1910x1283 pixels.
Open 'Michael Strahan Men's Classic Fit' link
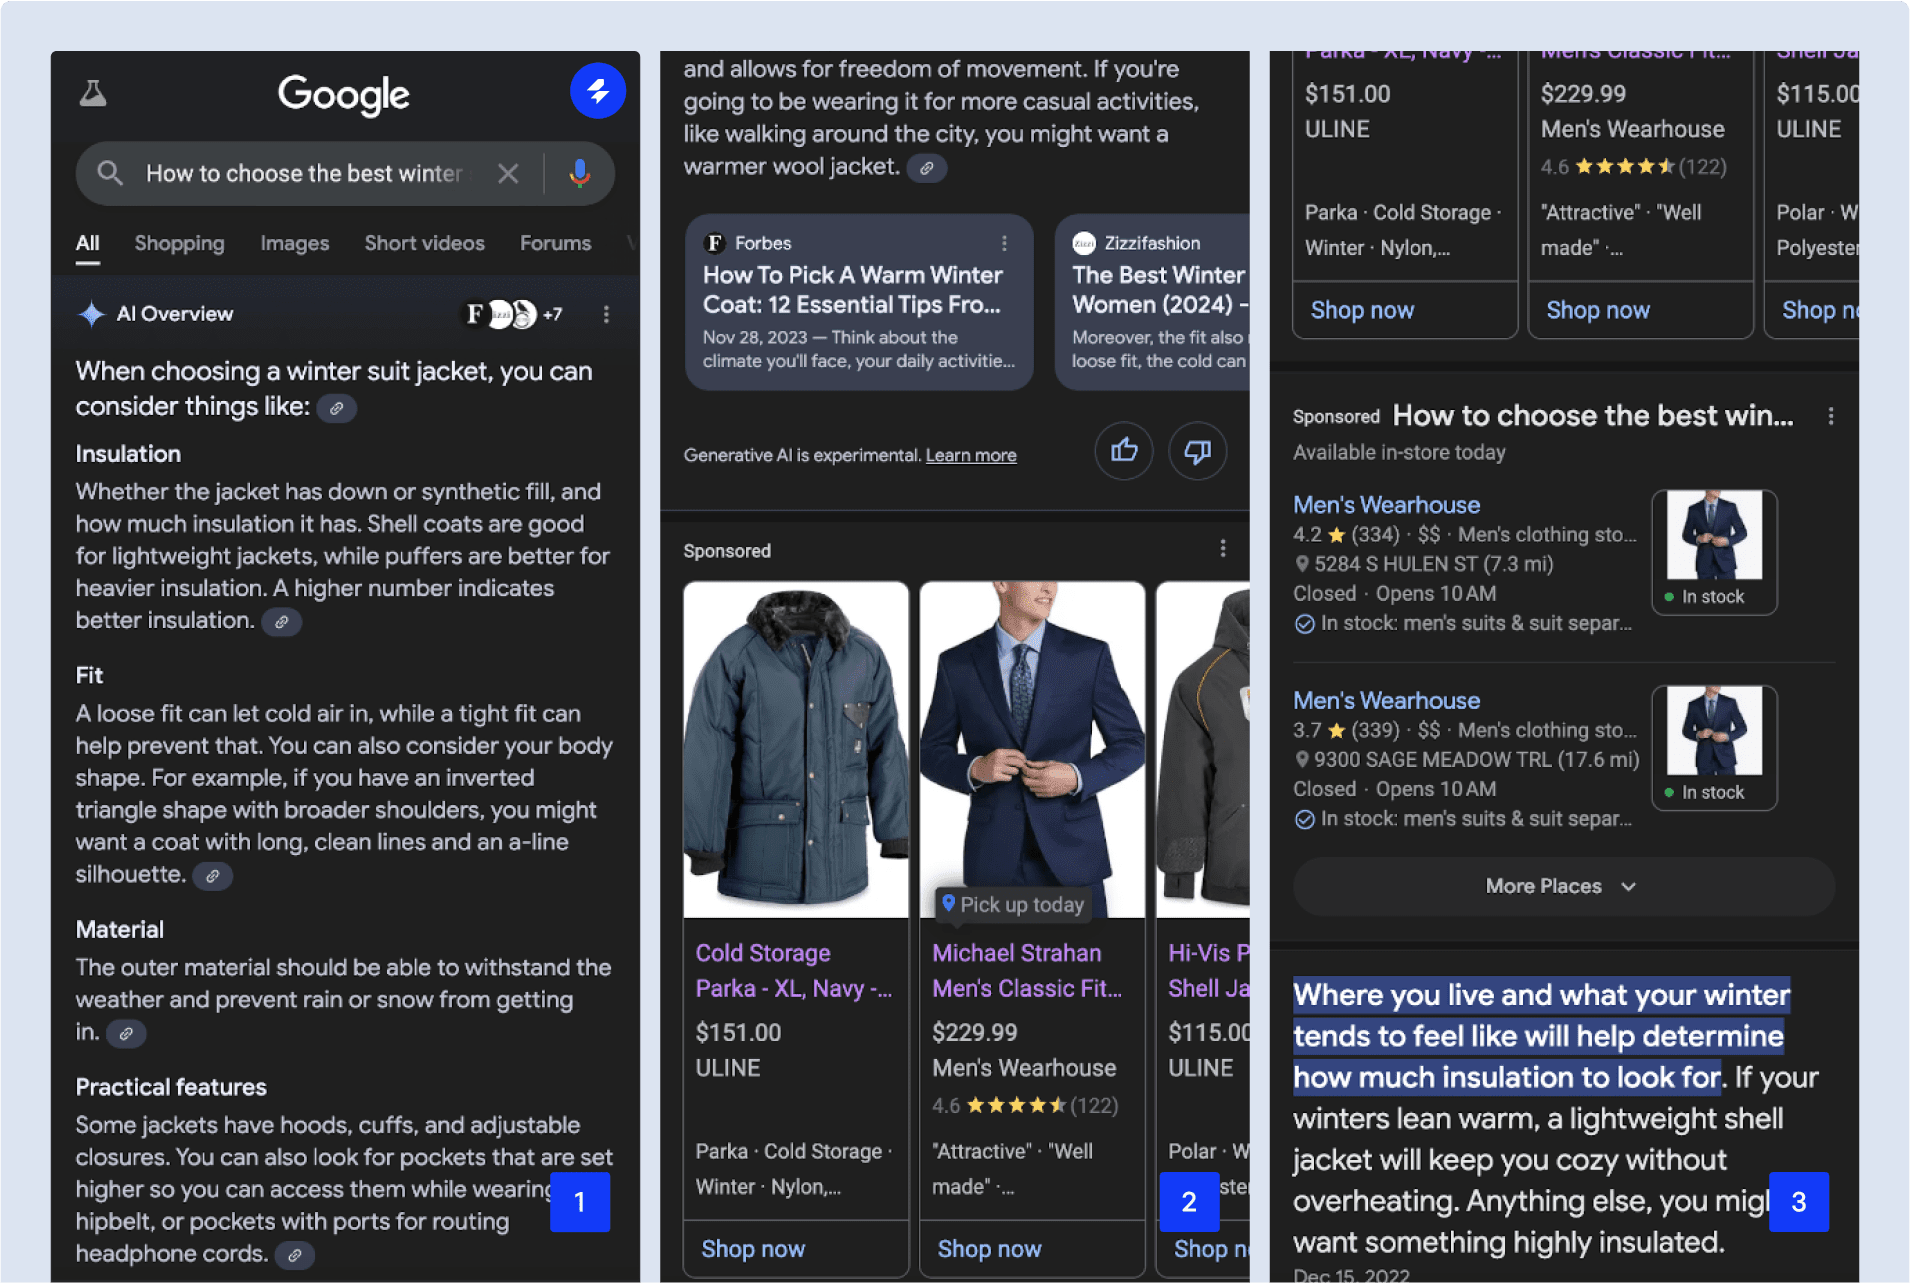[1027, 971]
